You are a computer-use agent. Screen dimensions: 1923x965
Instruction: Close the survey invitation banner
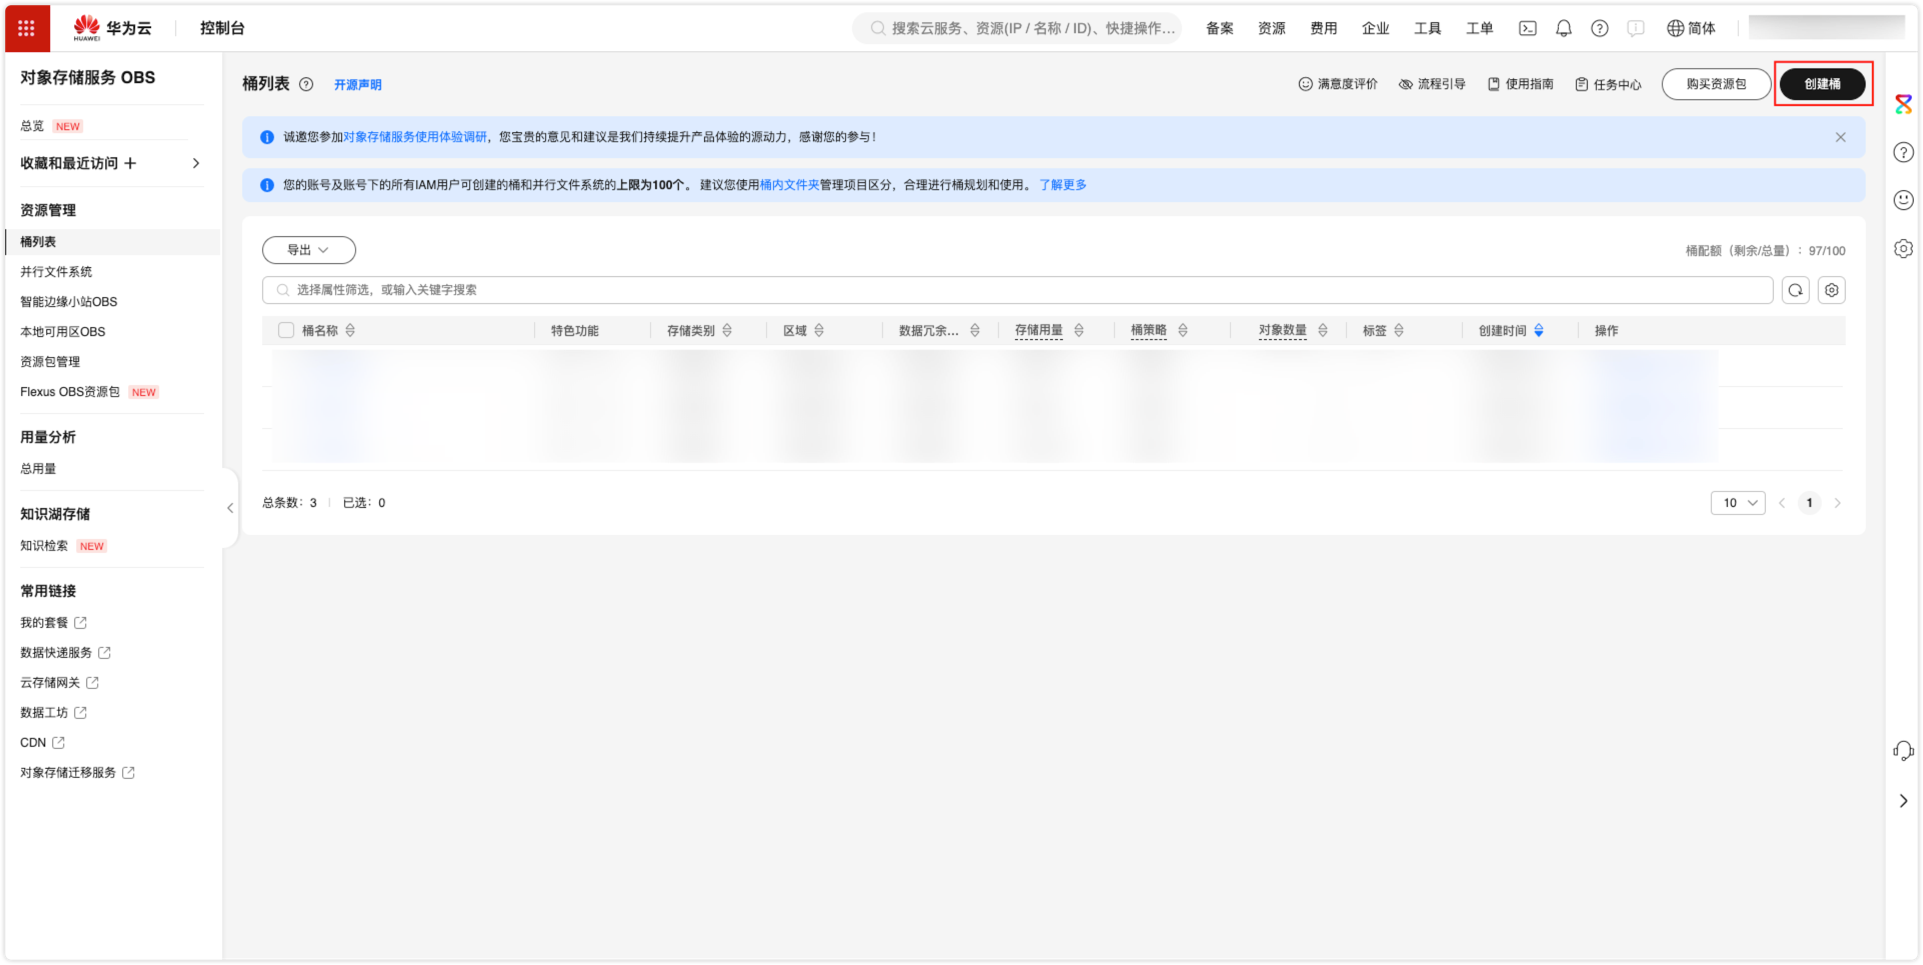click(x=1840, y=137)
